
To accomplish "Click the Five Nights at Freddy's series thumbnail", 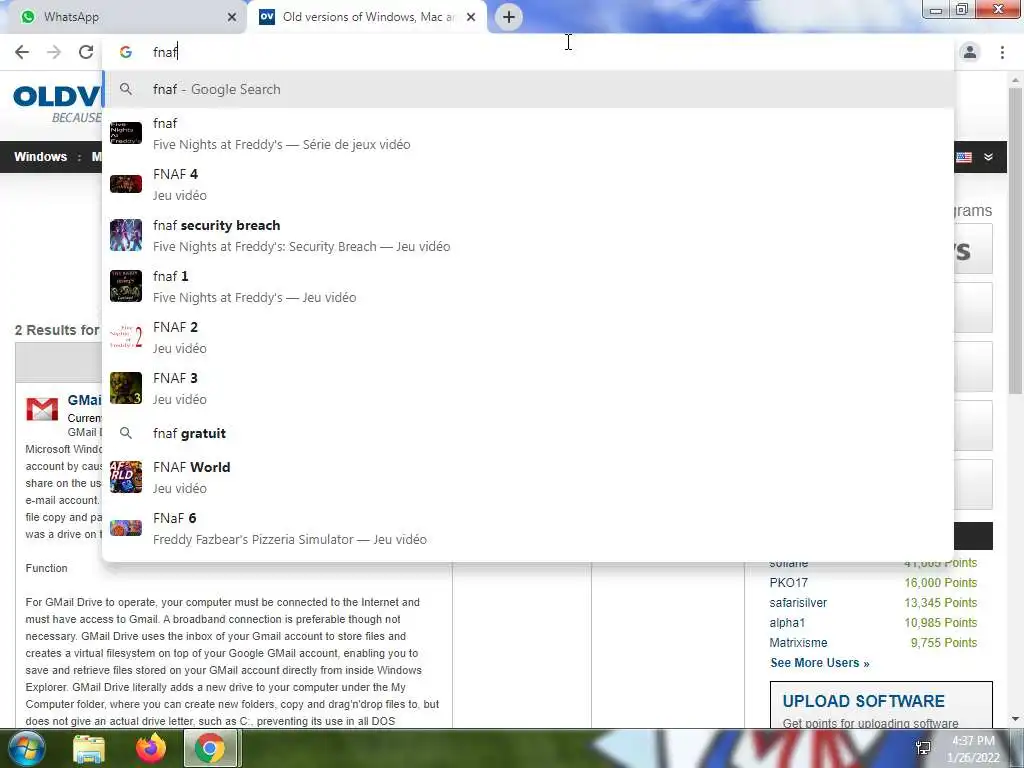I will [x=126, y=133].
